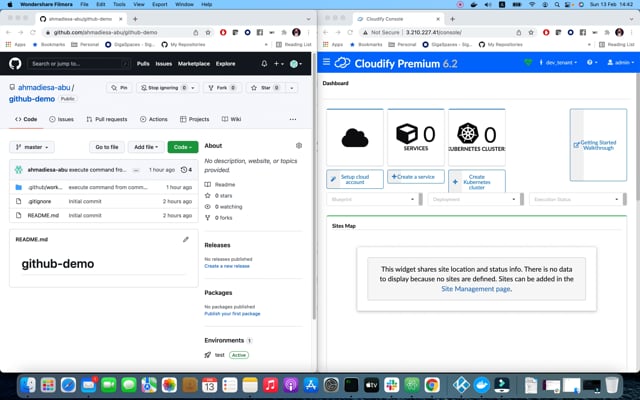
Task: Open Launchpad from the Dock
Action: point(48,384)
